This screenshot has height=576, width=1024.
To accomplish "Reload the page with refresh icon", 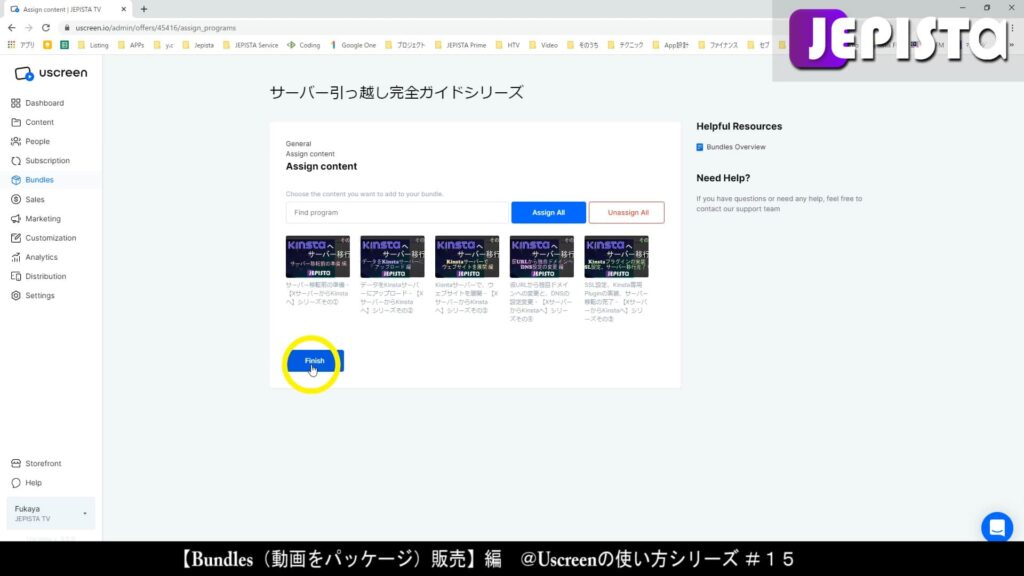I will click(x=46, y=28).
